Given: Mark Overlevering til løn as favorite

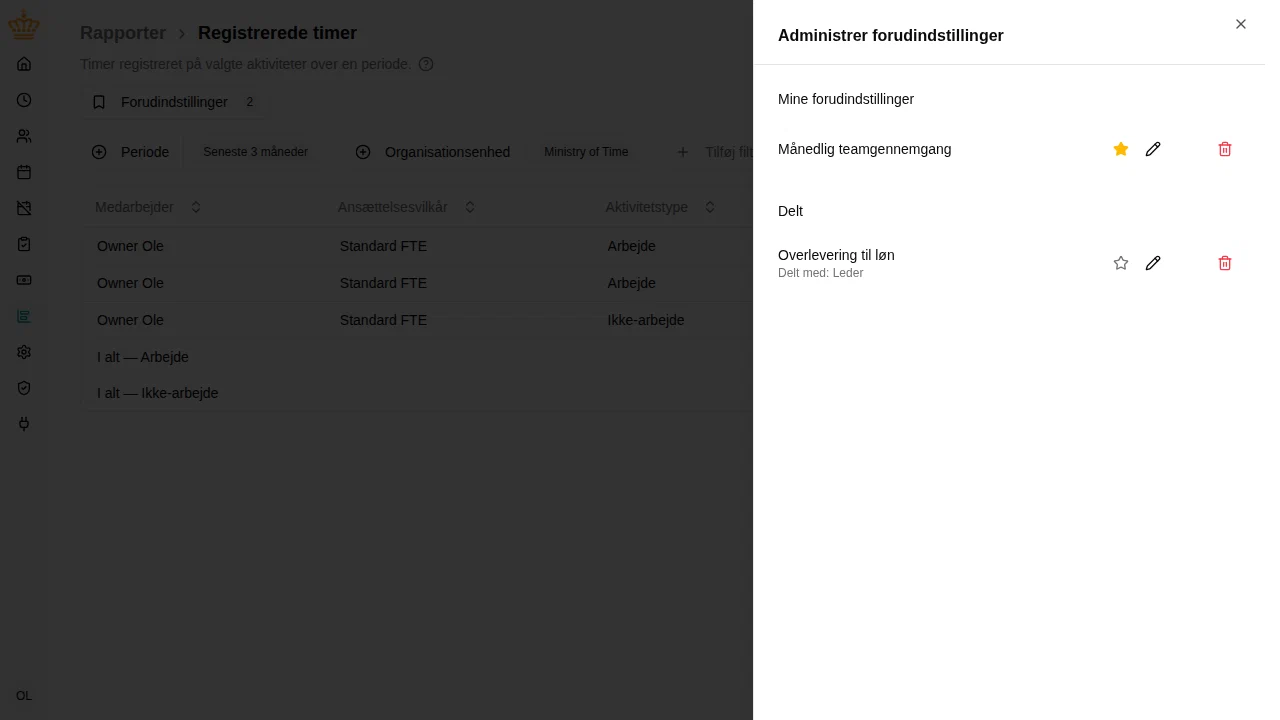Looking at the screenshot, I should [x=1121, y=263].
